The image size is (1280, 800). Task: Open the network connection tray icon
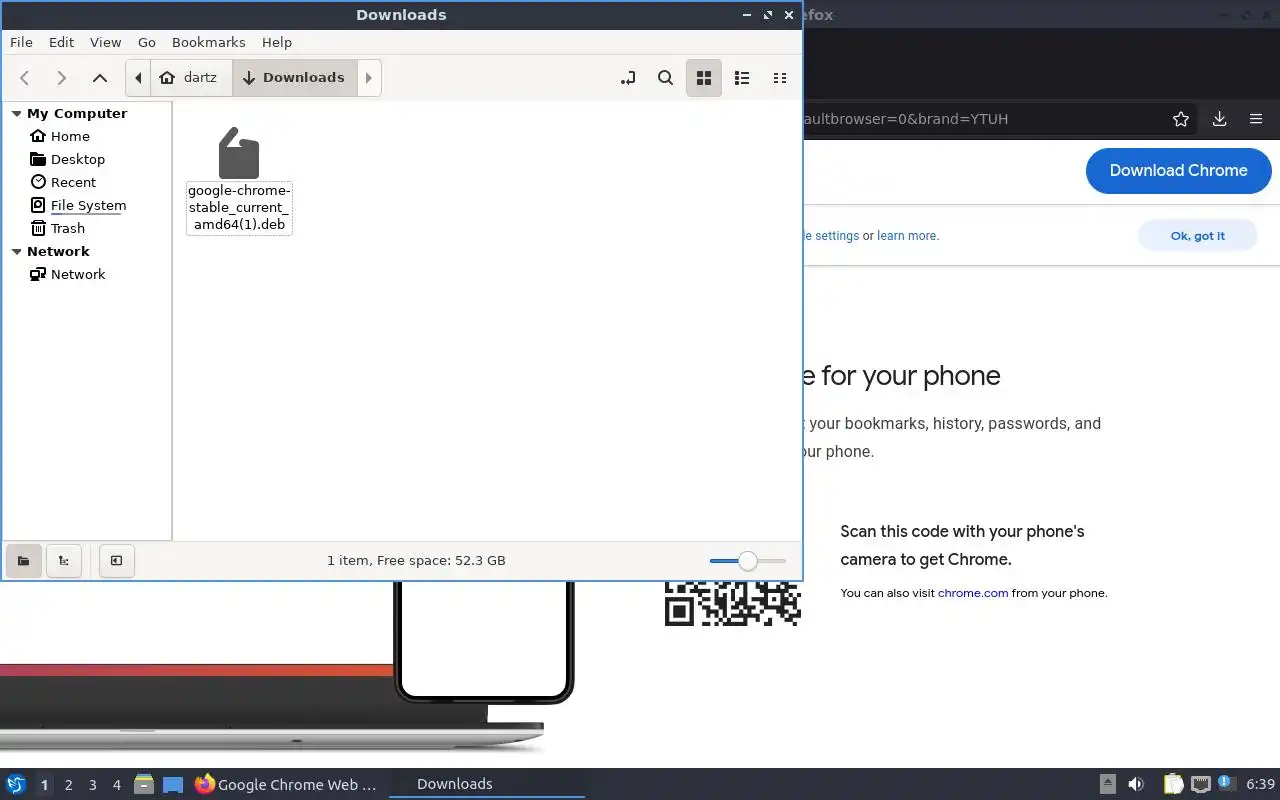tap(1201, 784)
